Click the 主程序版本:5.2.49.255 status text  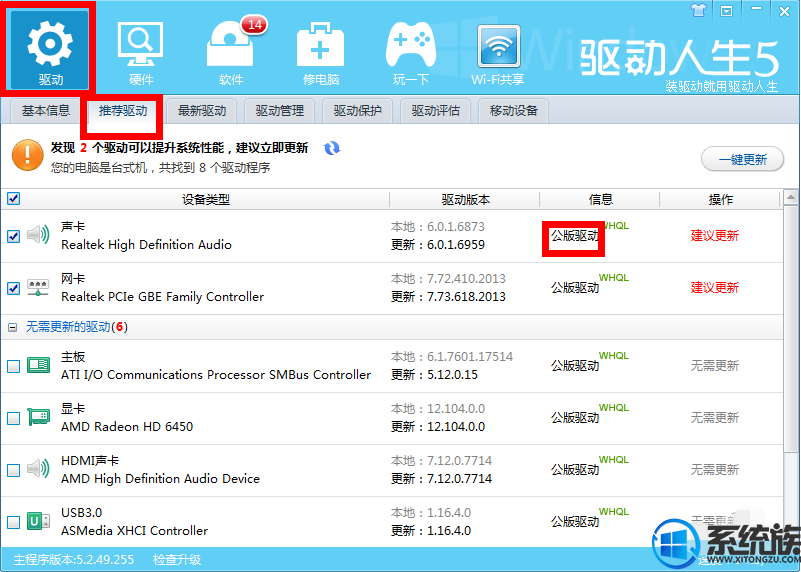point(74,560)
